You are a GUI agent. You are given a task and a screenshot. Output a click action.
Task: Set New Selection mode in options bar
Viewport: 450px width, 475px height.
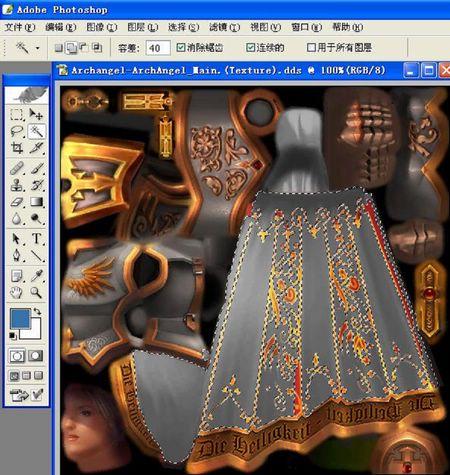(x=59, y=48)
